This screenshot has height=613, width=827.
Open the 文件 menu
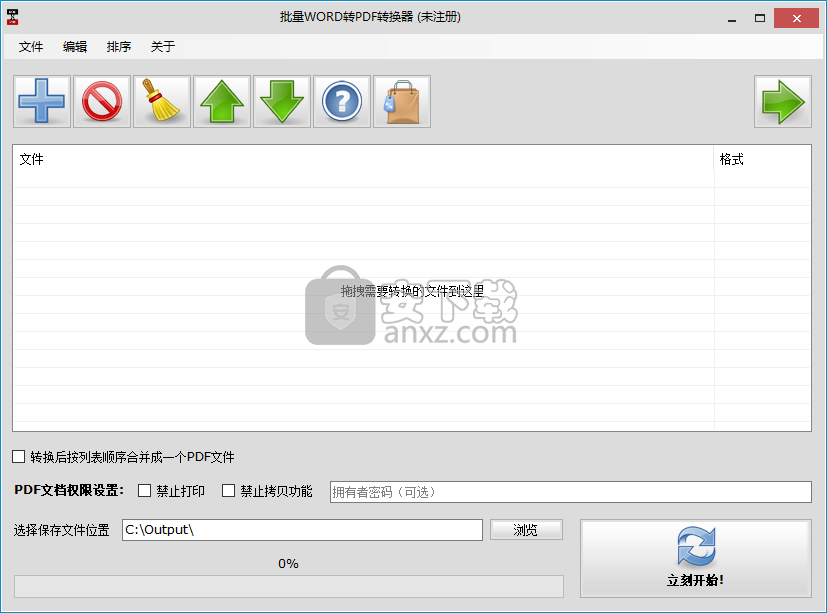(31, 47)
